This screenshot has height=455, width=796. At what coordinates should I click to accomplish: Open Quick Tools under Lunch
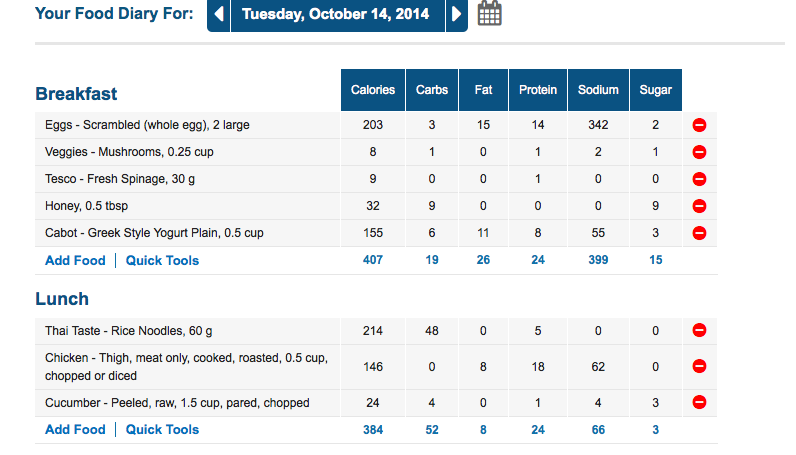(x=162, y=429)
